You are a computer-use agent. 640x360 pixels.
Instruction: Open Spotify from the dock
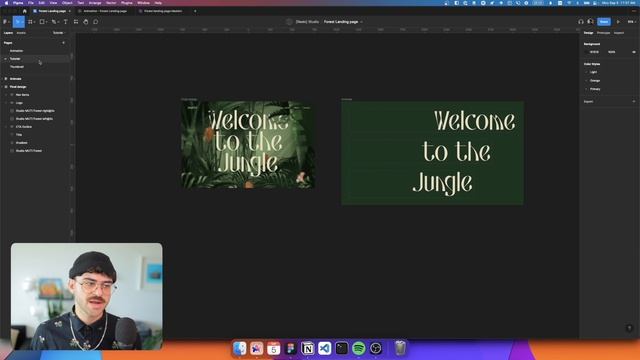tap(359, 348)
